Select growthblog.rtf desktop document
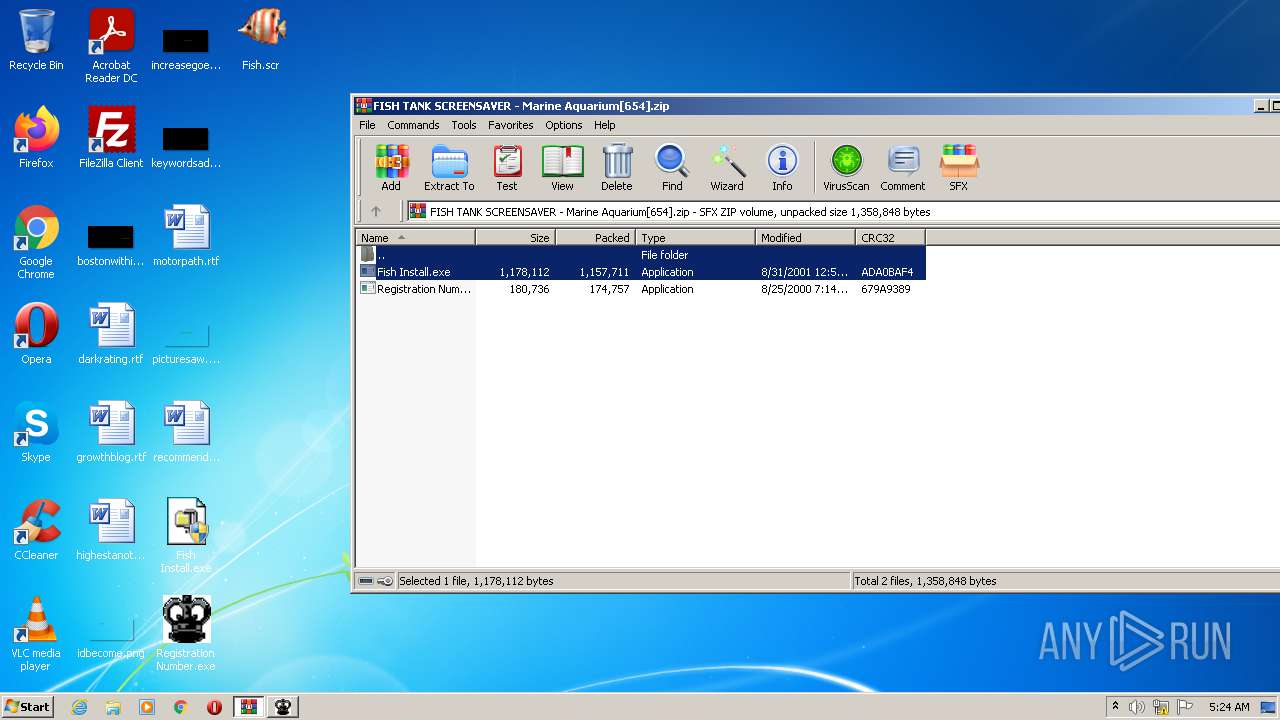 tap(111, 432)
